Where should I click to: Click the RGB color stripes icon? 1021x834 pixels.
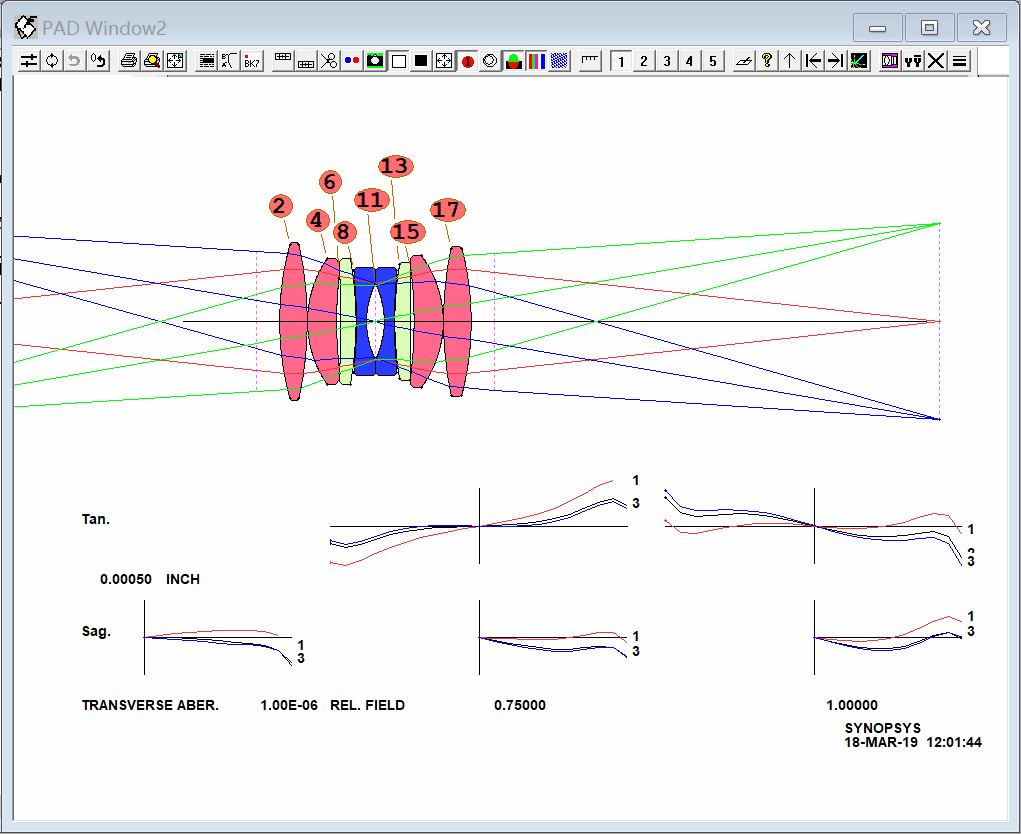point(536,61)
